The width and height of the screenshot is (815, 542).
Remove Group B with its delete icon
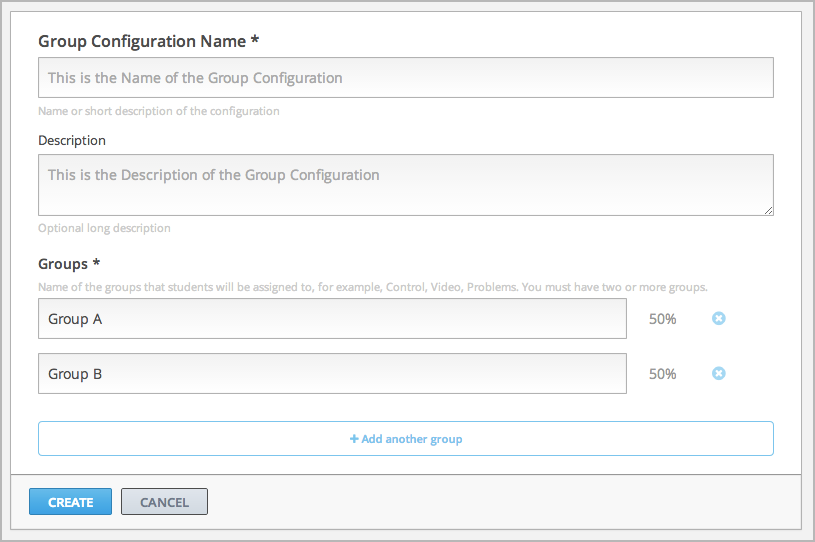coord(718,374)
